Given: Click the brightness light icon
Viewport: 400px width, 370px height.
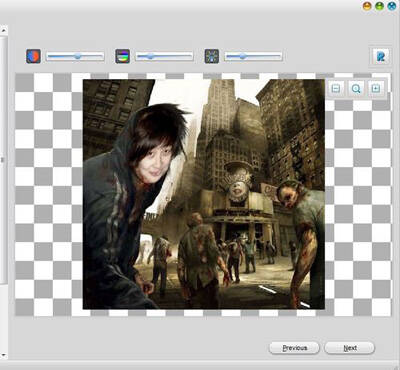Looking at the screenshot, I should click(x=212, y=56).
